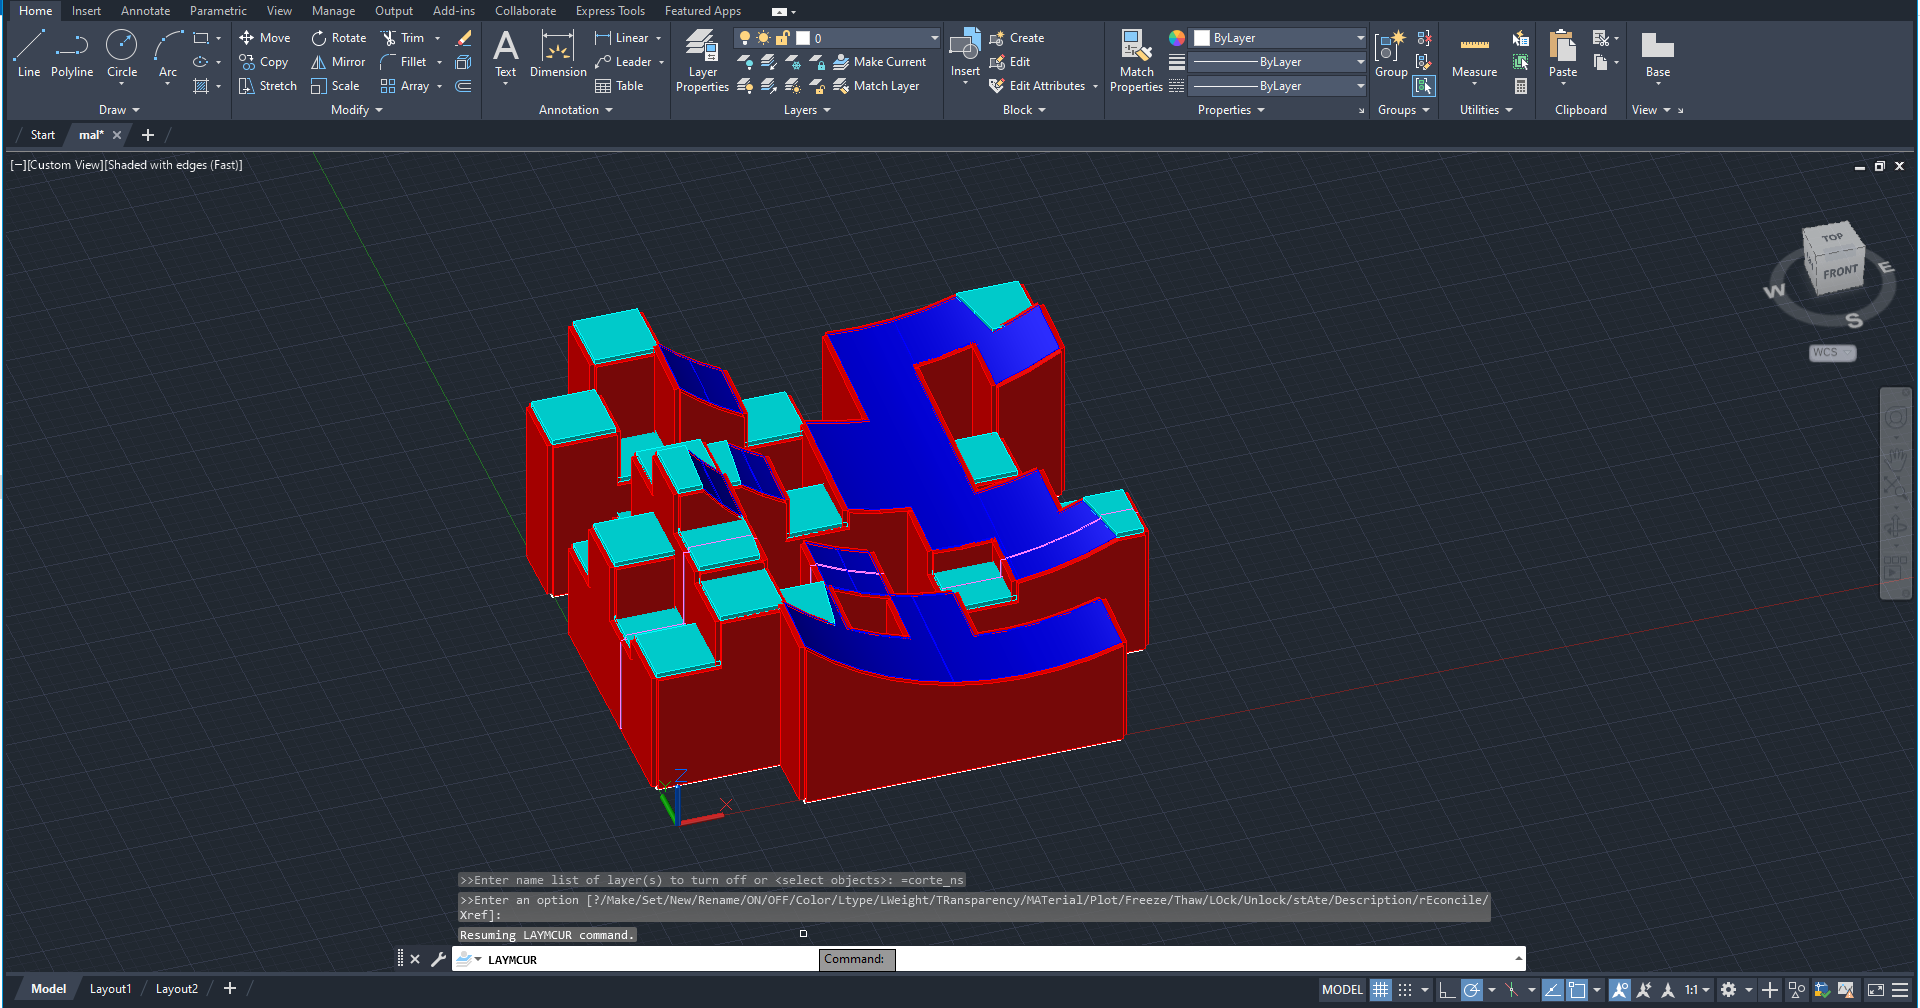Viewport: 1920px width, 1008px height.
Task: Add a new layout with plus button
Action: point(230,989)
